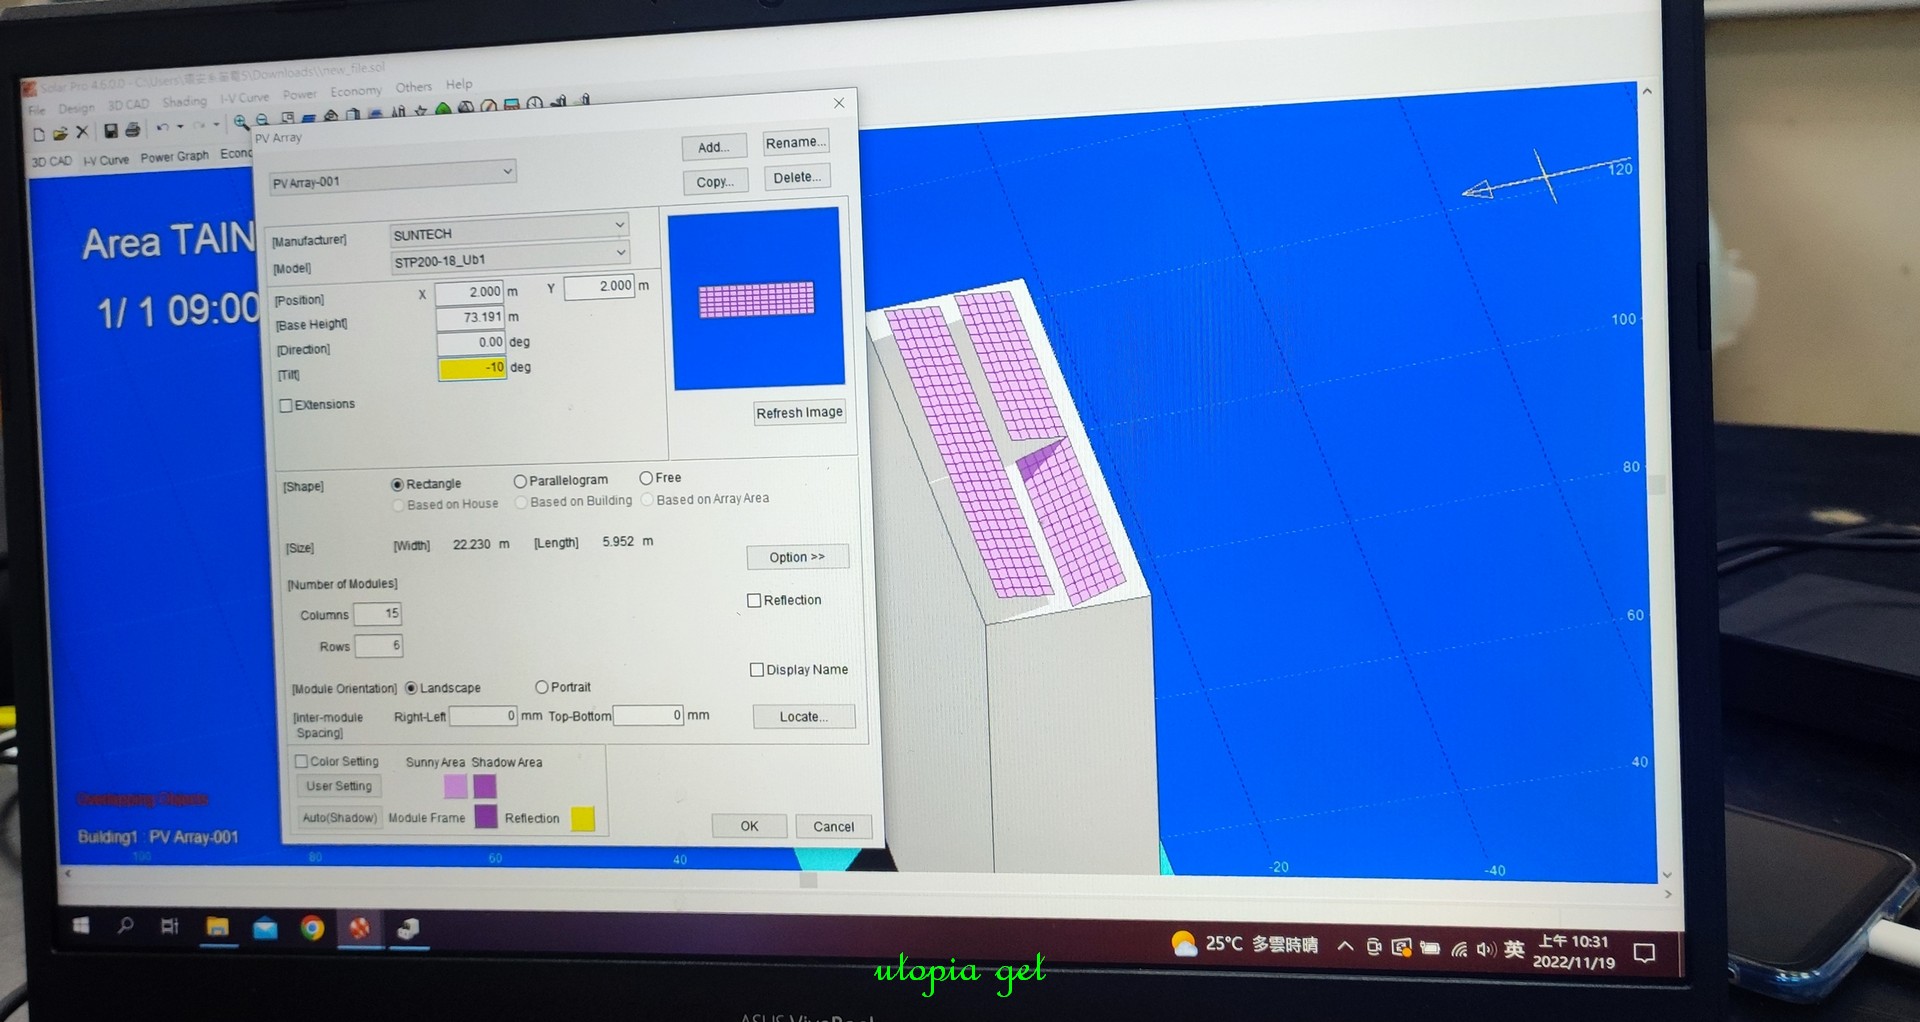This screenshot has width=1920, height=1022.
Task: Click the Zoom Out magnifier icon
Action: (x=262, y=119)
